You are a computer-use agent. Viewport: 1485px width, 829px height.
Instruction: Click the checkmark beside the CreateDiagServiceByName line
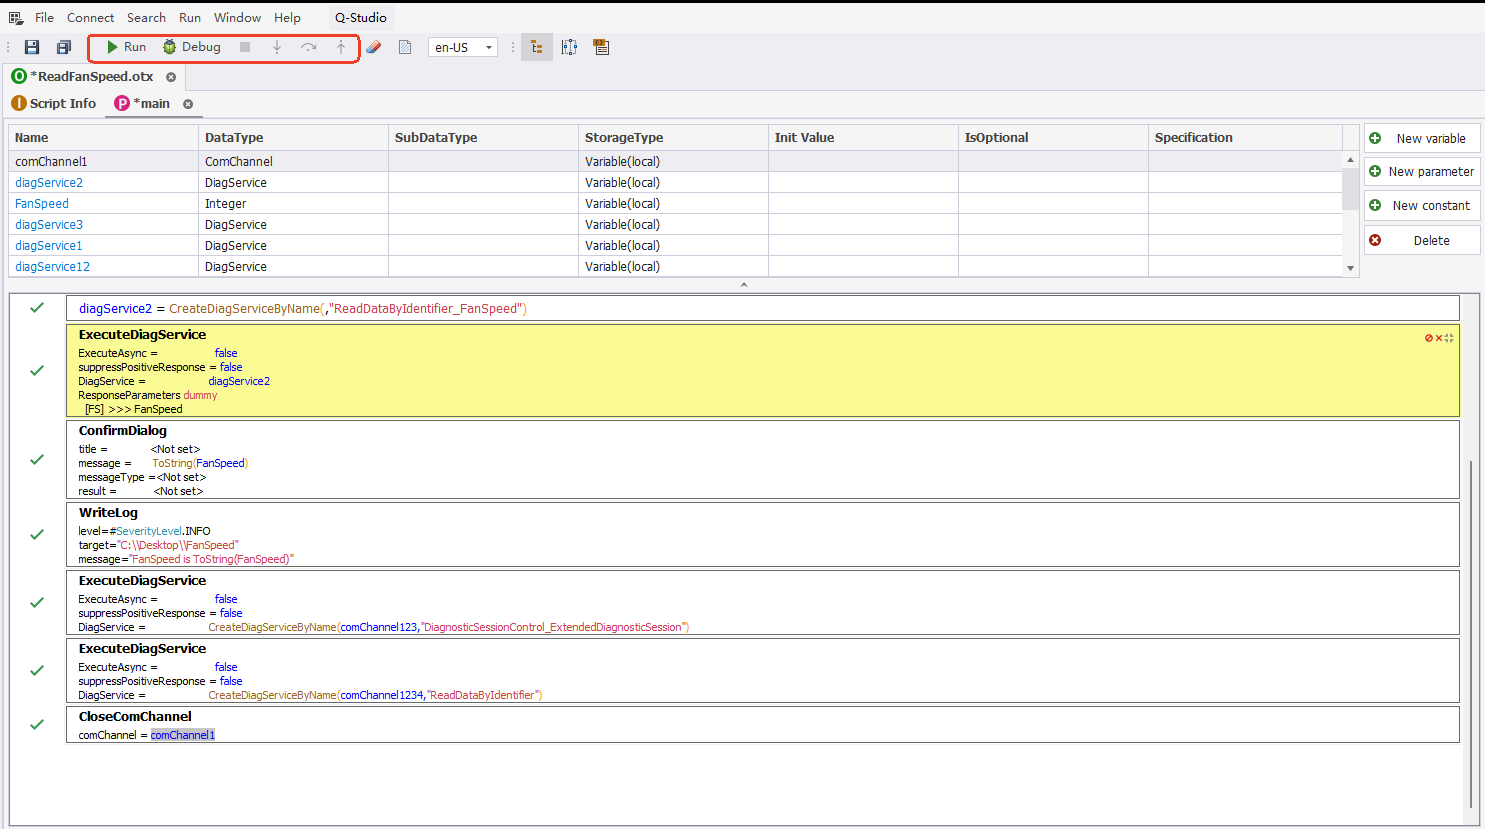(37, 308)
